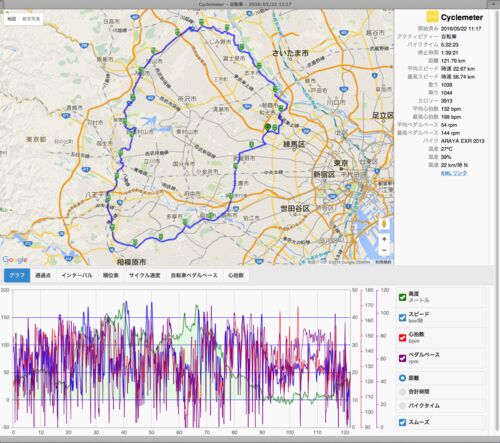Viewport: 500px width, 443px height.
Task: Click the 121.79 km distance value
Action: point(453,61)
